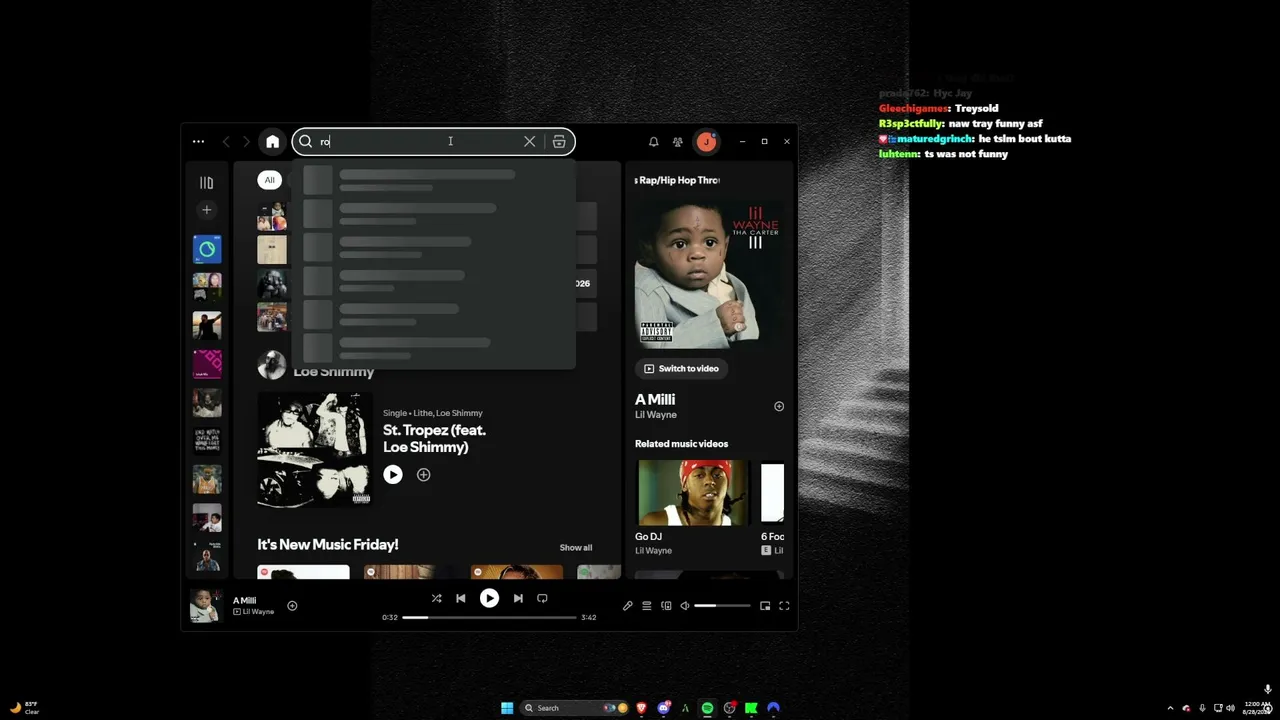Navigate forward in Spotify
The width and height of the screenshot is (1280, 720).
click(x=246, y=142)
